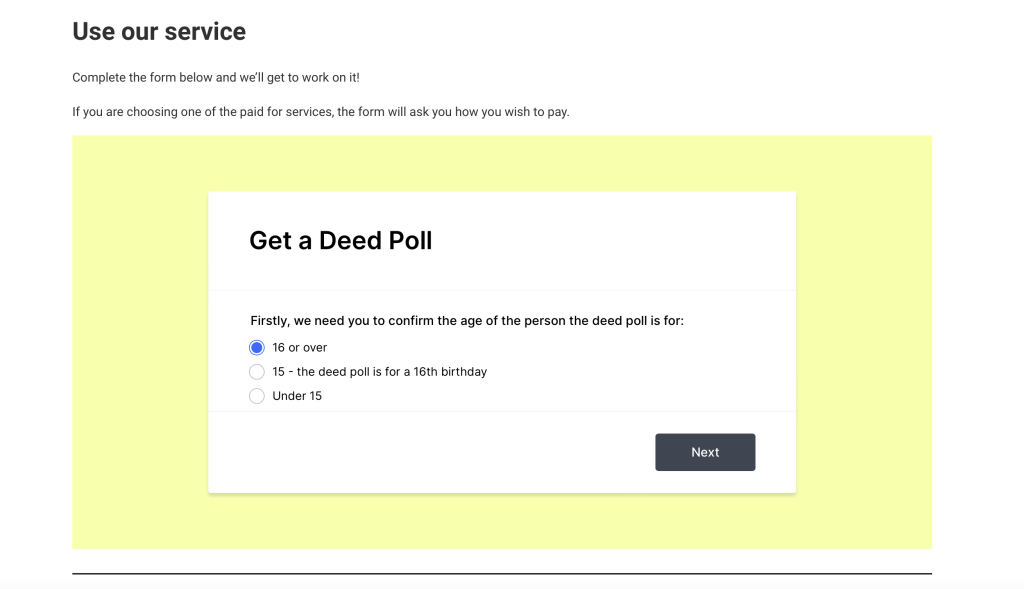Screen dimensions: 1024x589
Task: Click the yellow background left of the form
Action: [140, 342]
